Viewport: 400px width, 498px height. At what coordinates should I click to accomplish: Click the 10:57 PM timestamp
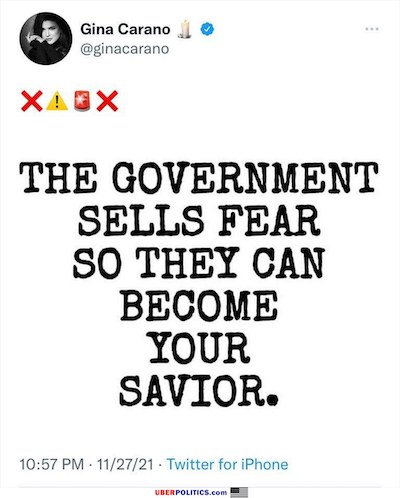click(x=52, y=464)
